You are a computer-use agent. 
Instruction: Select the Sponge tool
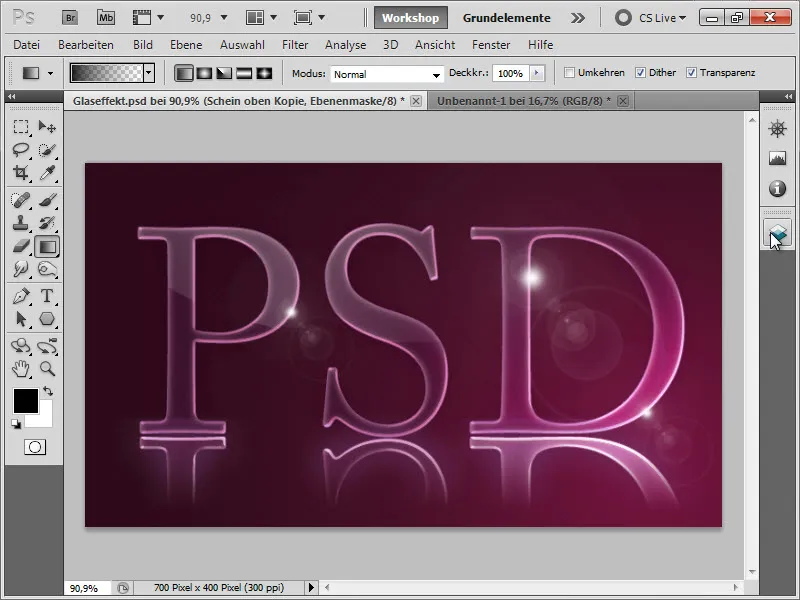[47, 269]
